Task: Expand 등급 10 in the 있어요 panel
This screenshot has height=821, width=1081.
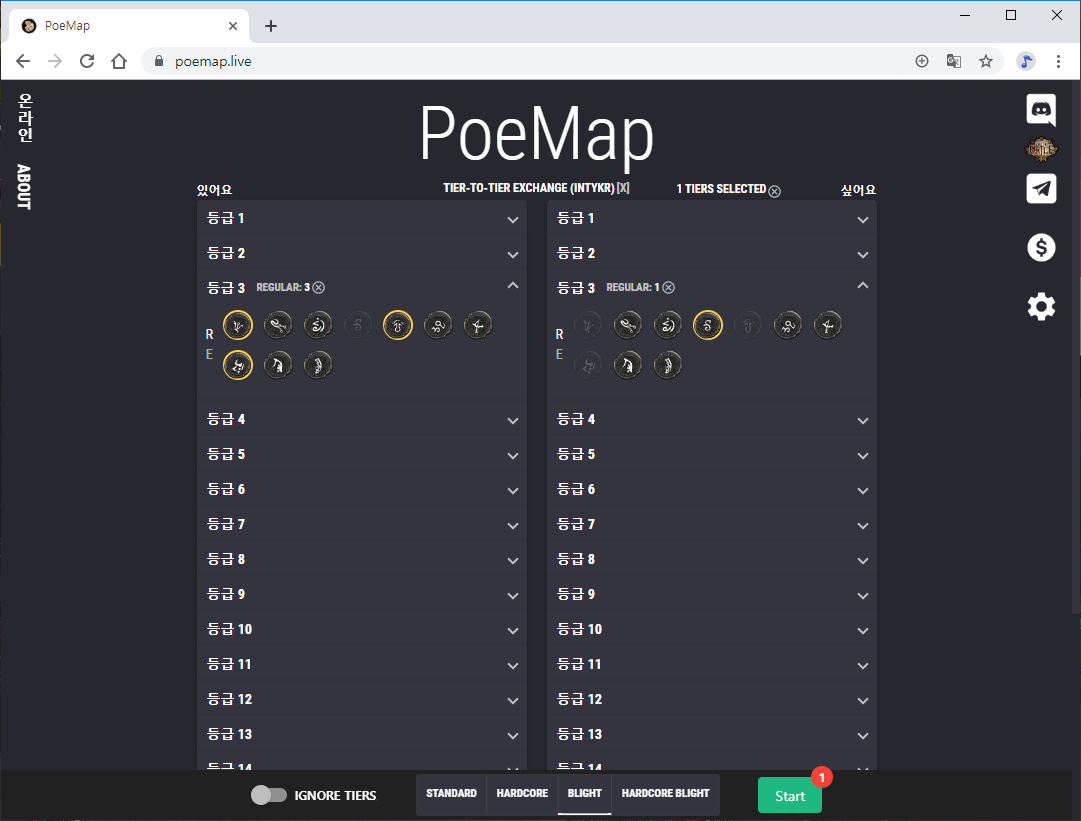Action: pos(362,629)
